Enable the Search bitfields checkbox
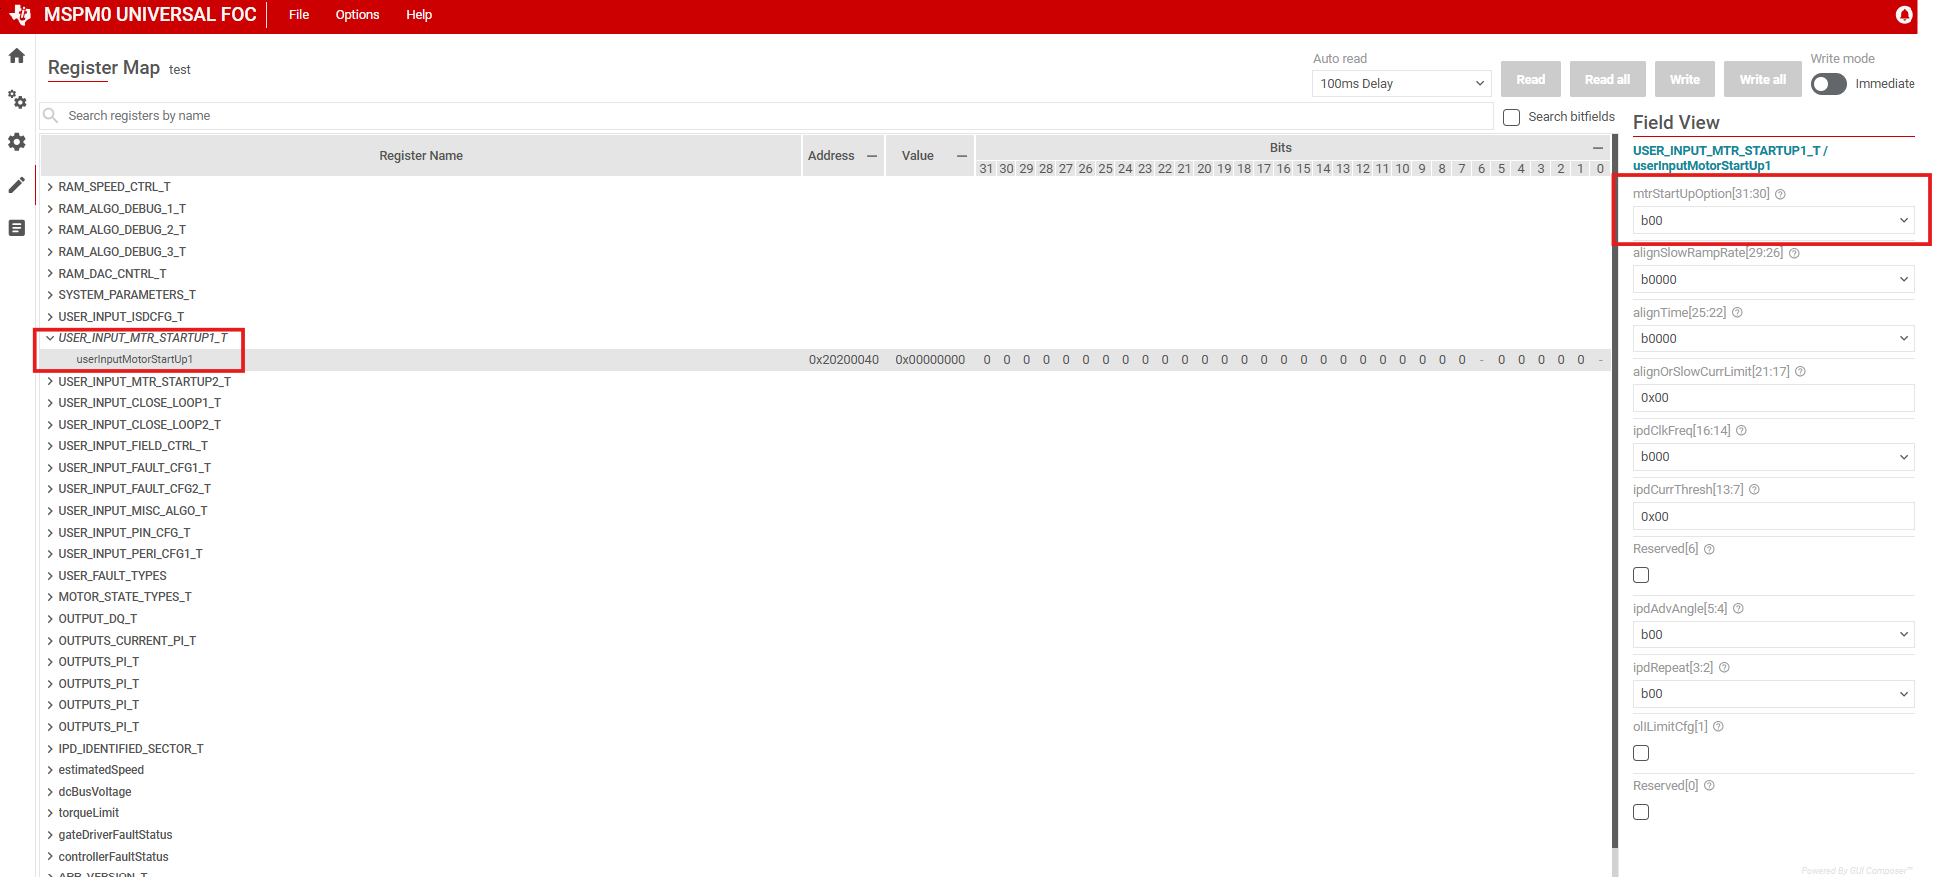 pos(1511,117)
